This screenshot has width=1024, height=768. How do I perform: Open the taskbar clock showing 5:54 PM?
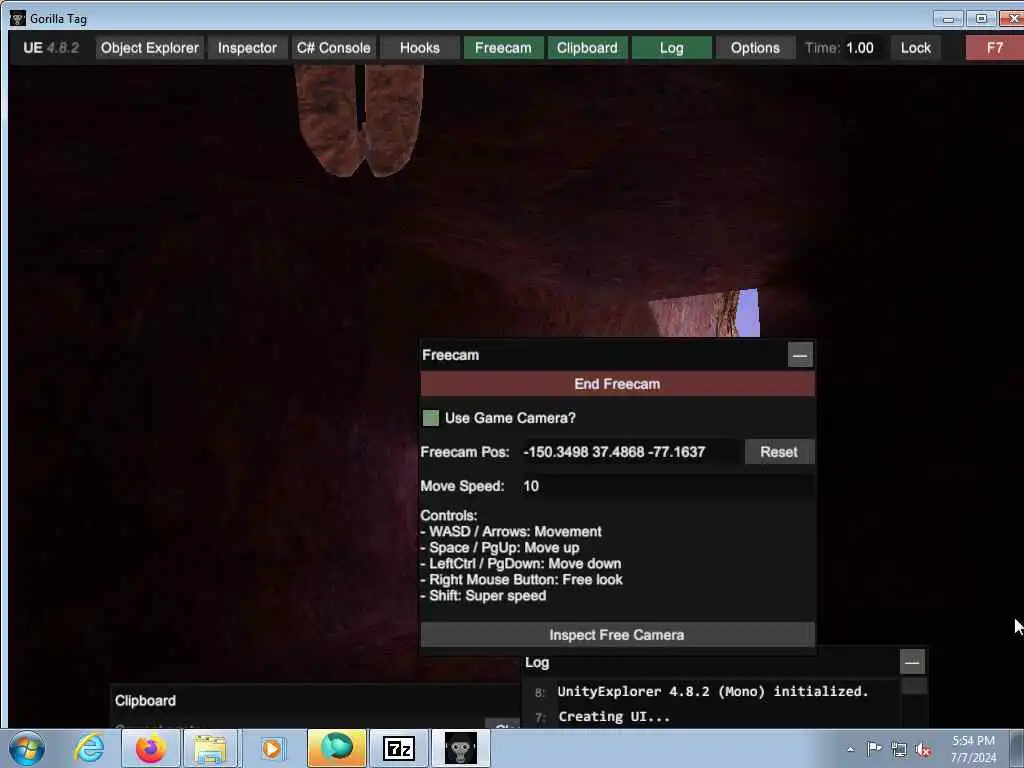pos(973,749)
